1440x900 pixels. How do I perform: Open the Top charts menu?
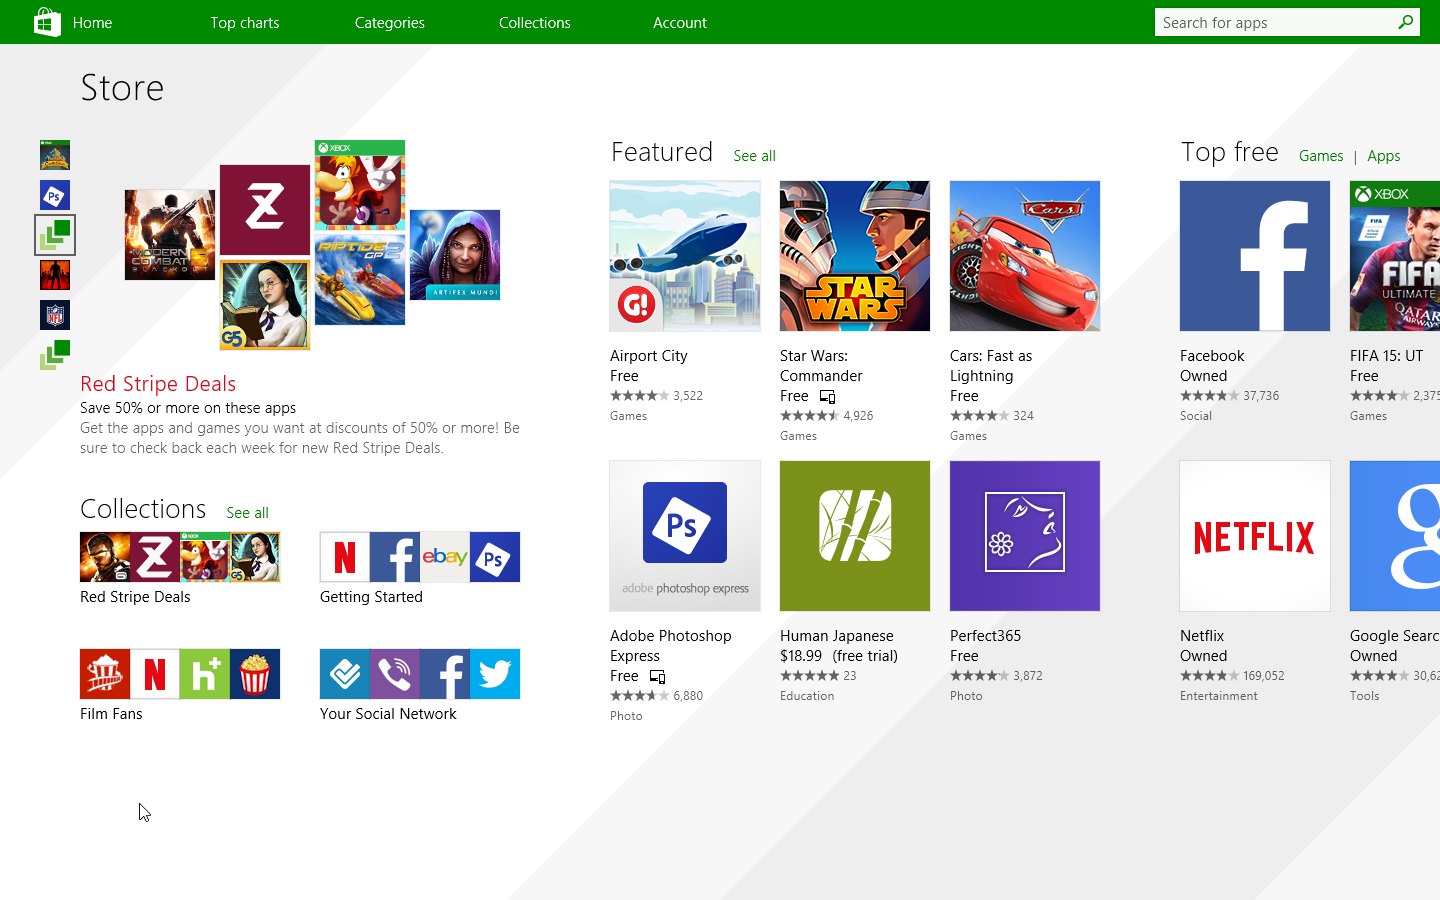tap(244, 22)
